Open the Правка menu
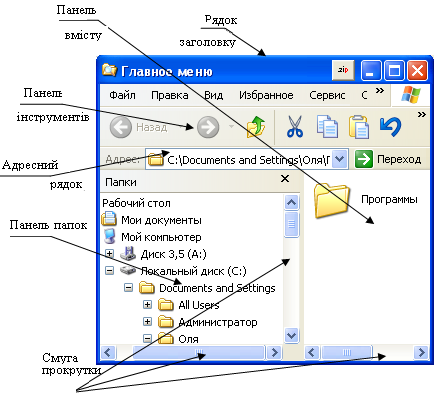The height and width of the screenshot is (394, 435). pos(170,95)
